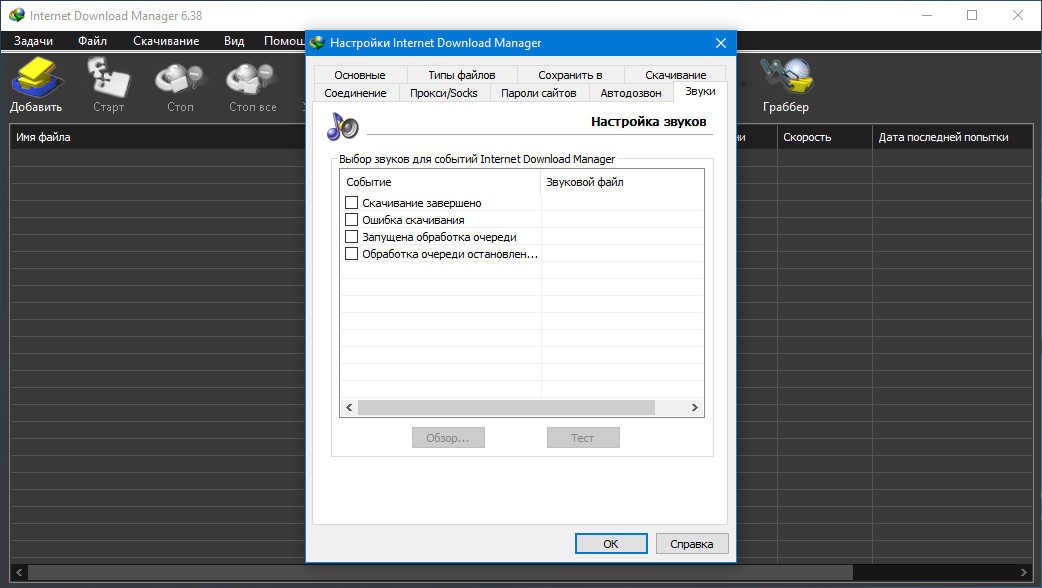This screenshot has width=1042, height=588.
Task: Maximize the Internet Download Manager window
Action: coord(972,15)
